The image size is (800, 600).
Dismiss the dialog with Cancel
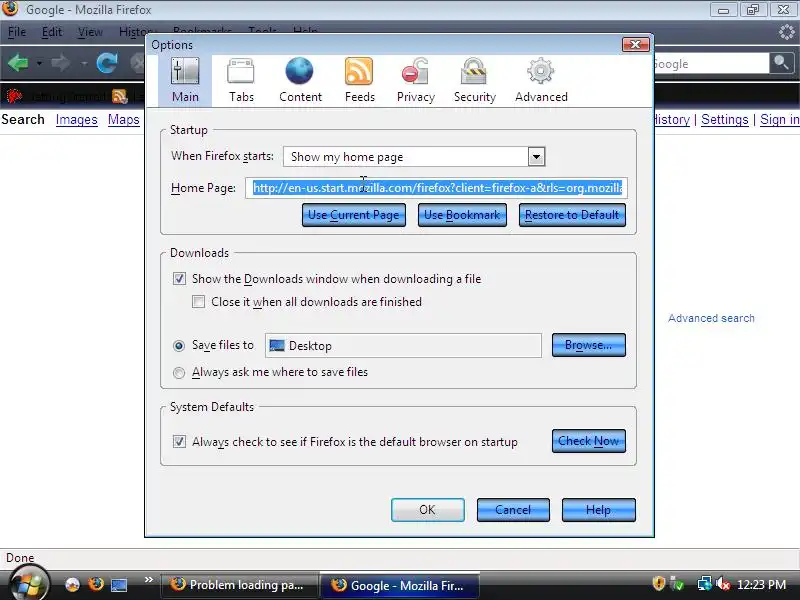(513, 510)
